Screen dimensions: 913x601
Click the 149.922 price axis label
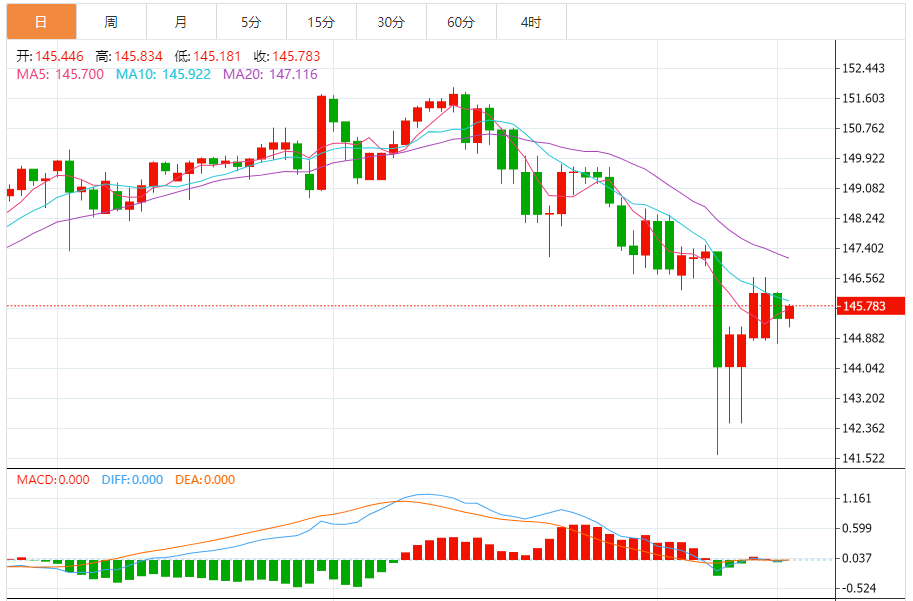(x=864, y=158)
